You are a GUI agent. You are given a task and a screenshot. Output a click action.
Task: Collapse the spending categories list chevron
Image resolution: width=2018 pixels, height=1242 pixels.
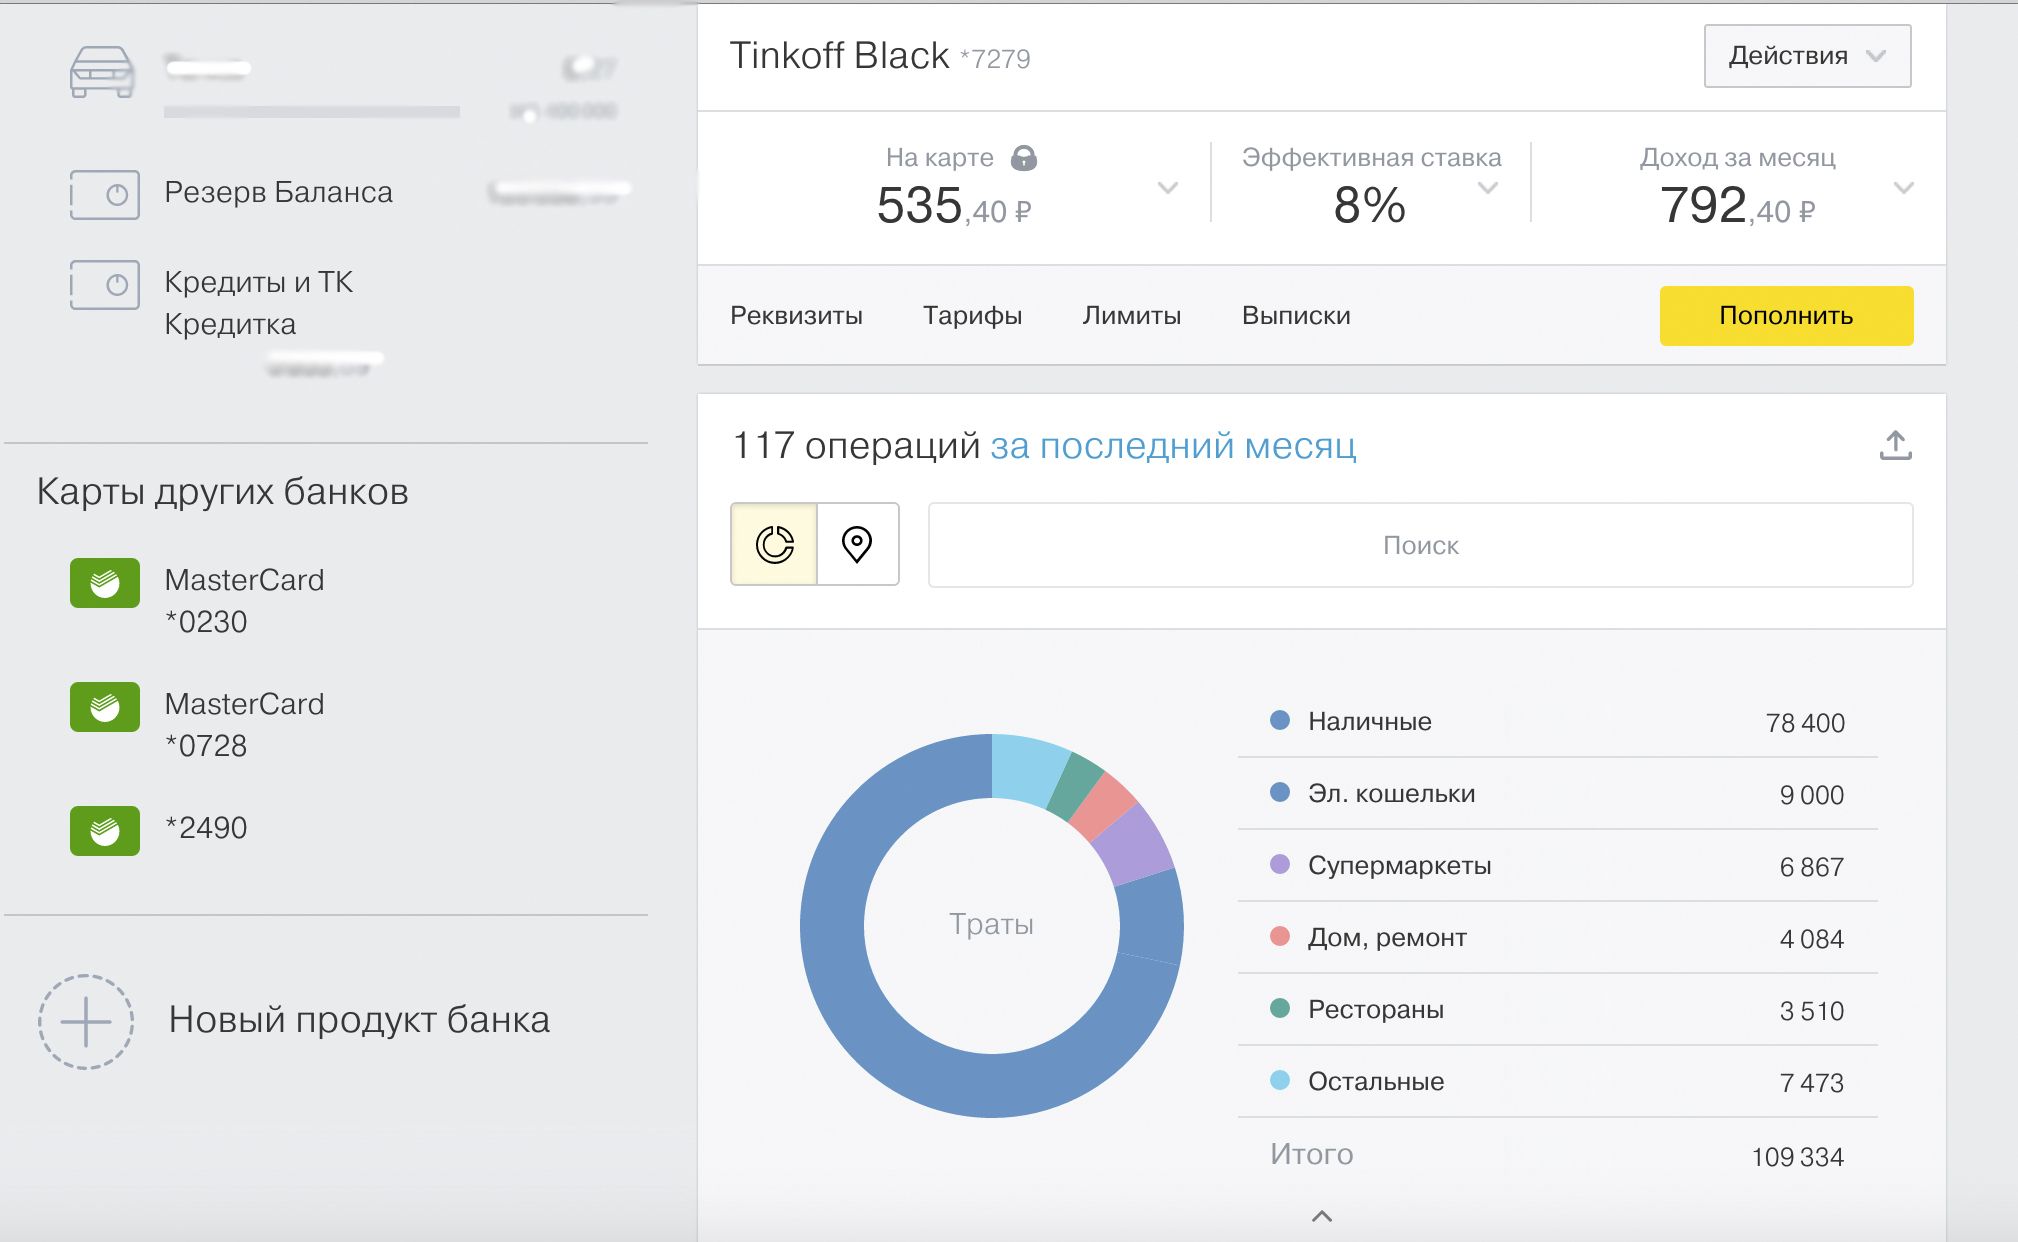pos(1322,1216)
